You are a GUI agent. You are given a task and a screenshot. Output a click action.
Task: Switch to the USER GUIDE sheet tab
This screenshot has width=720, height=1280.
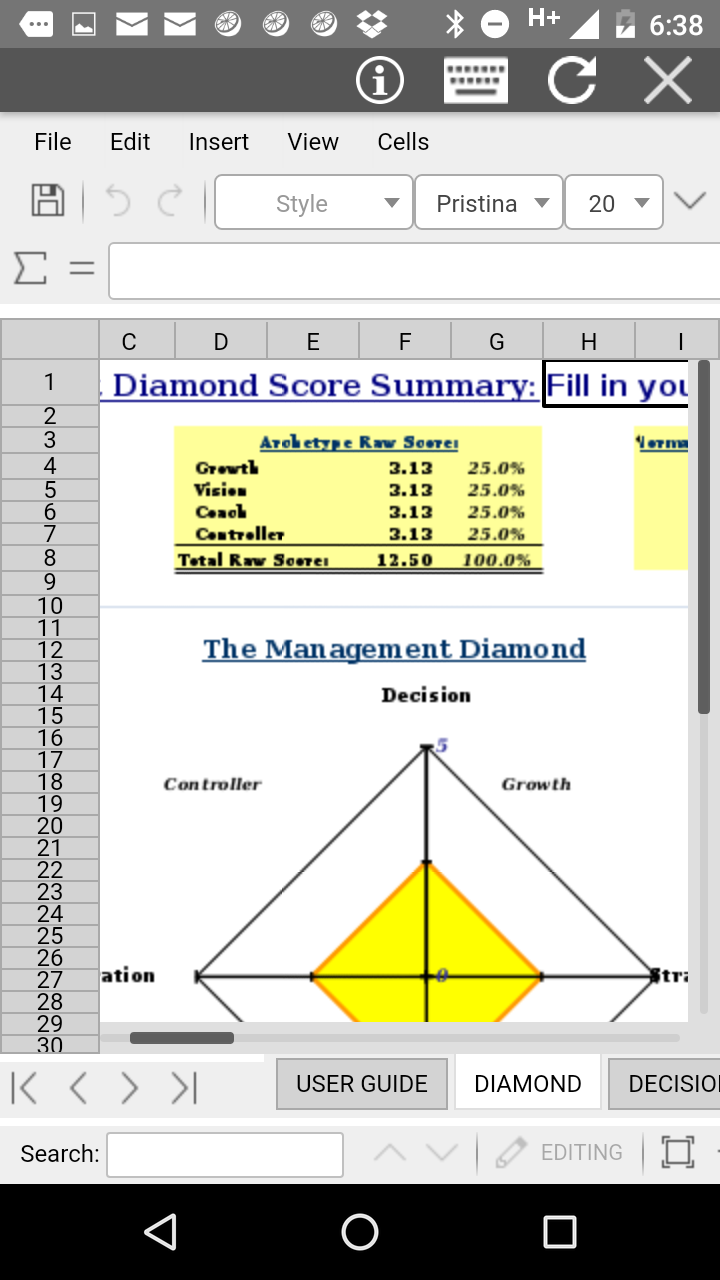[x=362, y=1084]
